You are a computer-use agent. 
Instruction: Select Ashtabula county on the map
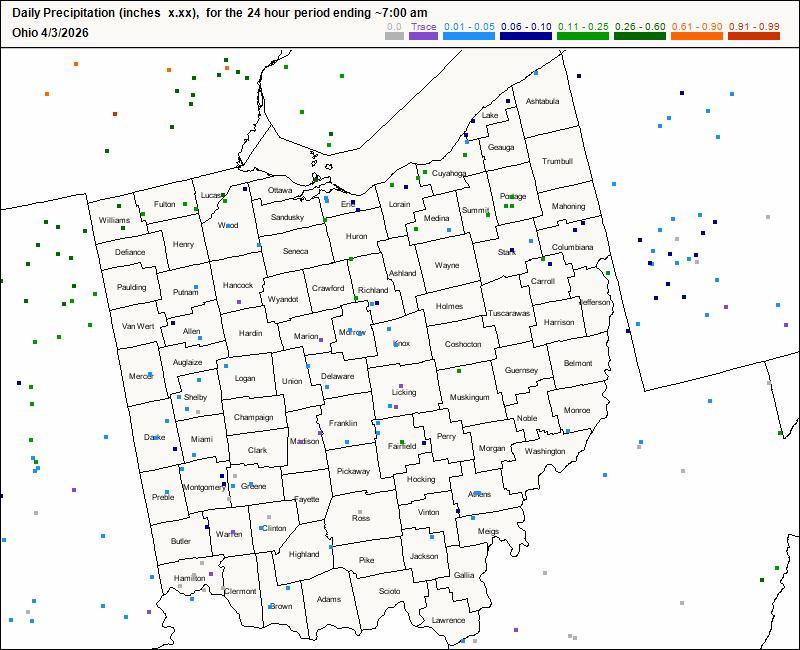point(543,102)
